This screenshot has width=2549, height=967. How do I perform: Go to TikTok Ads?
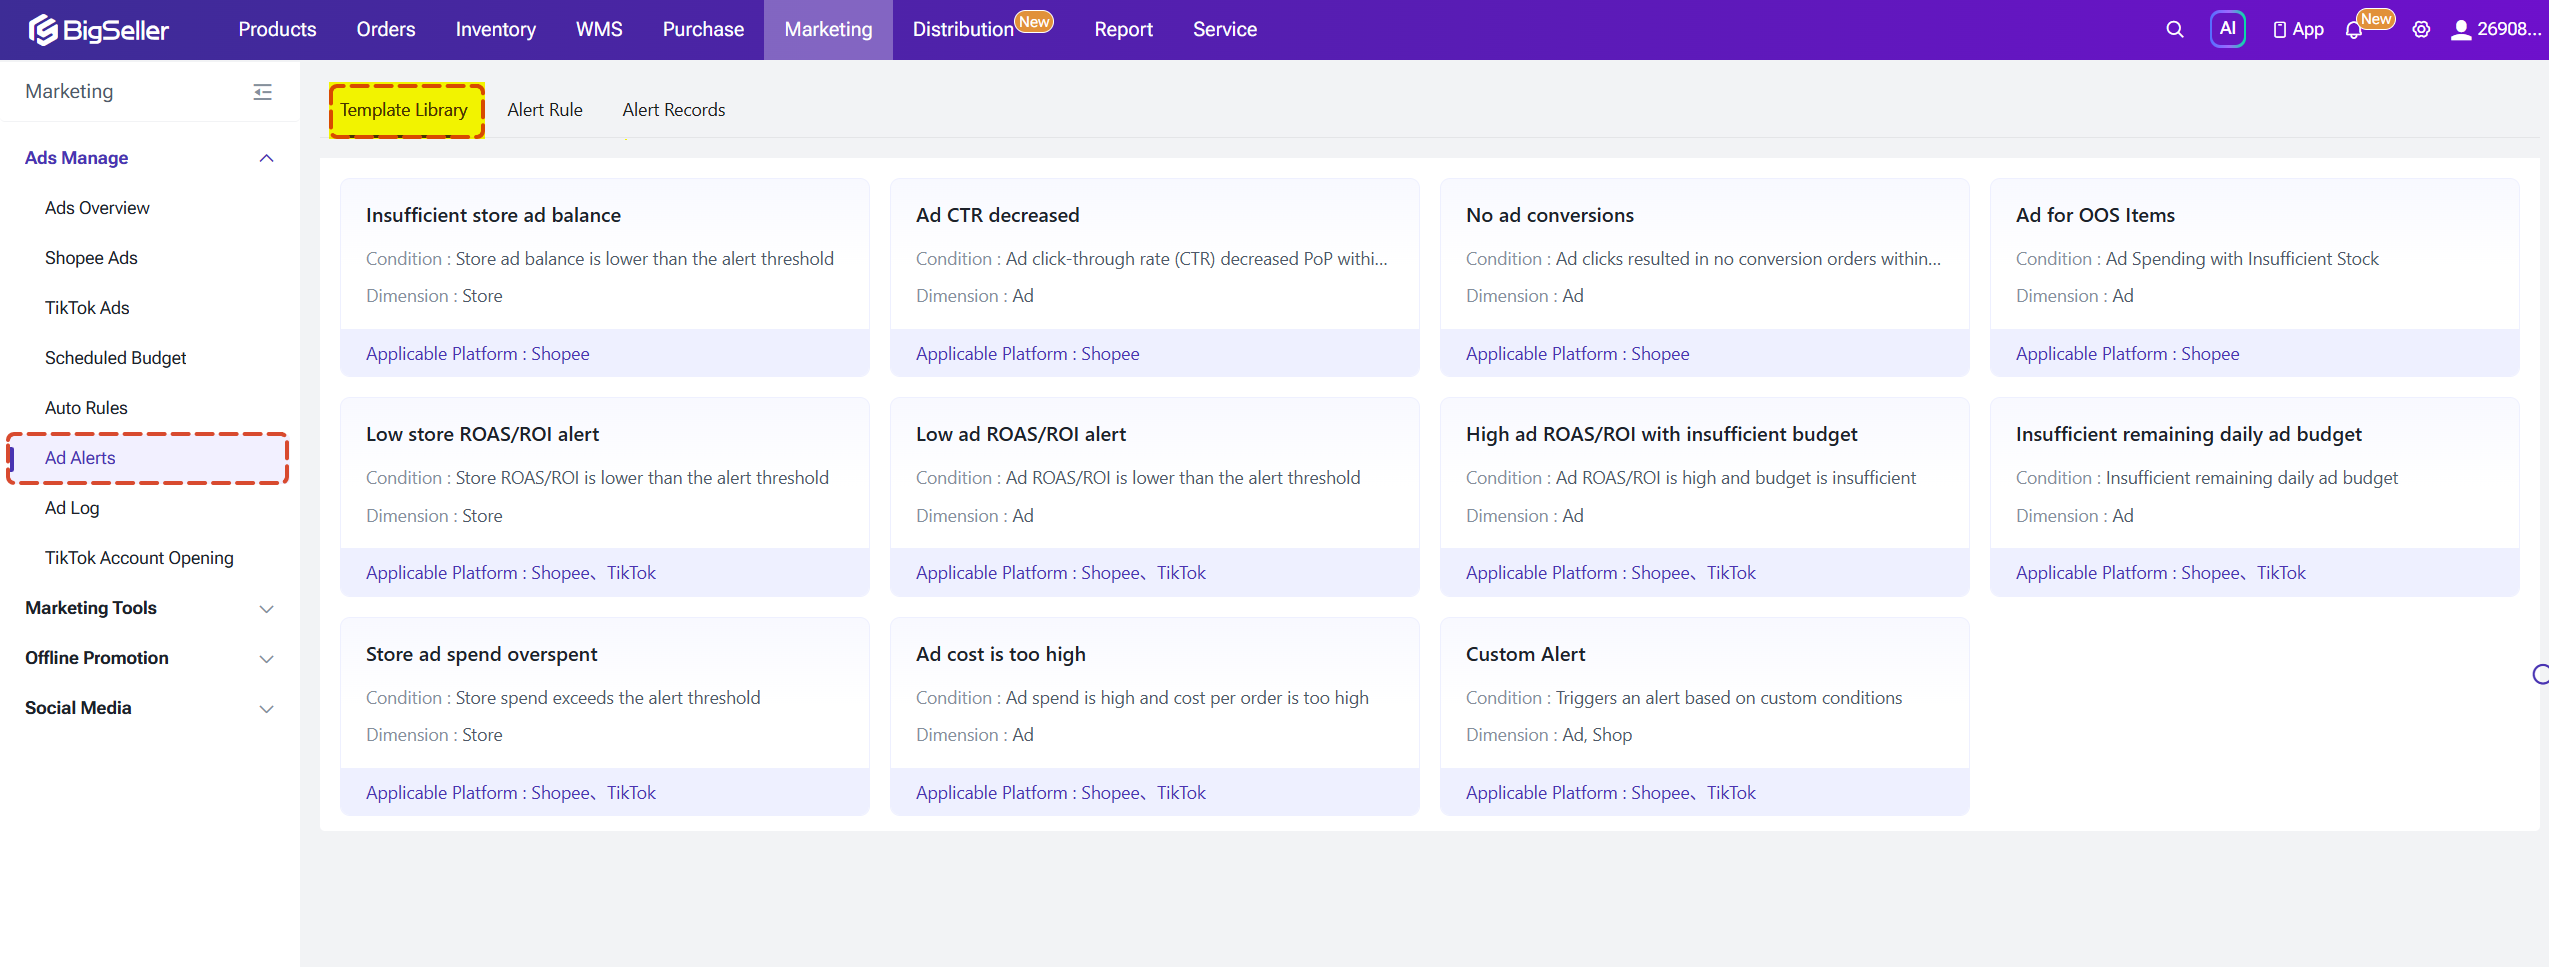[x=87, y=308]
